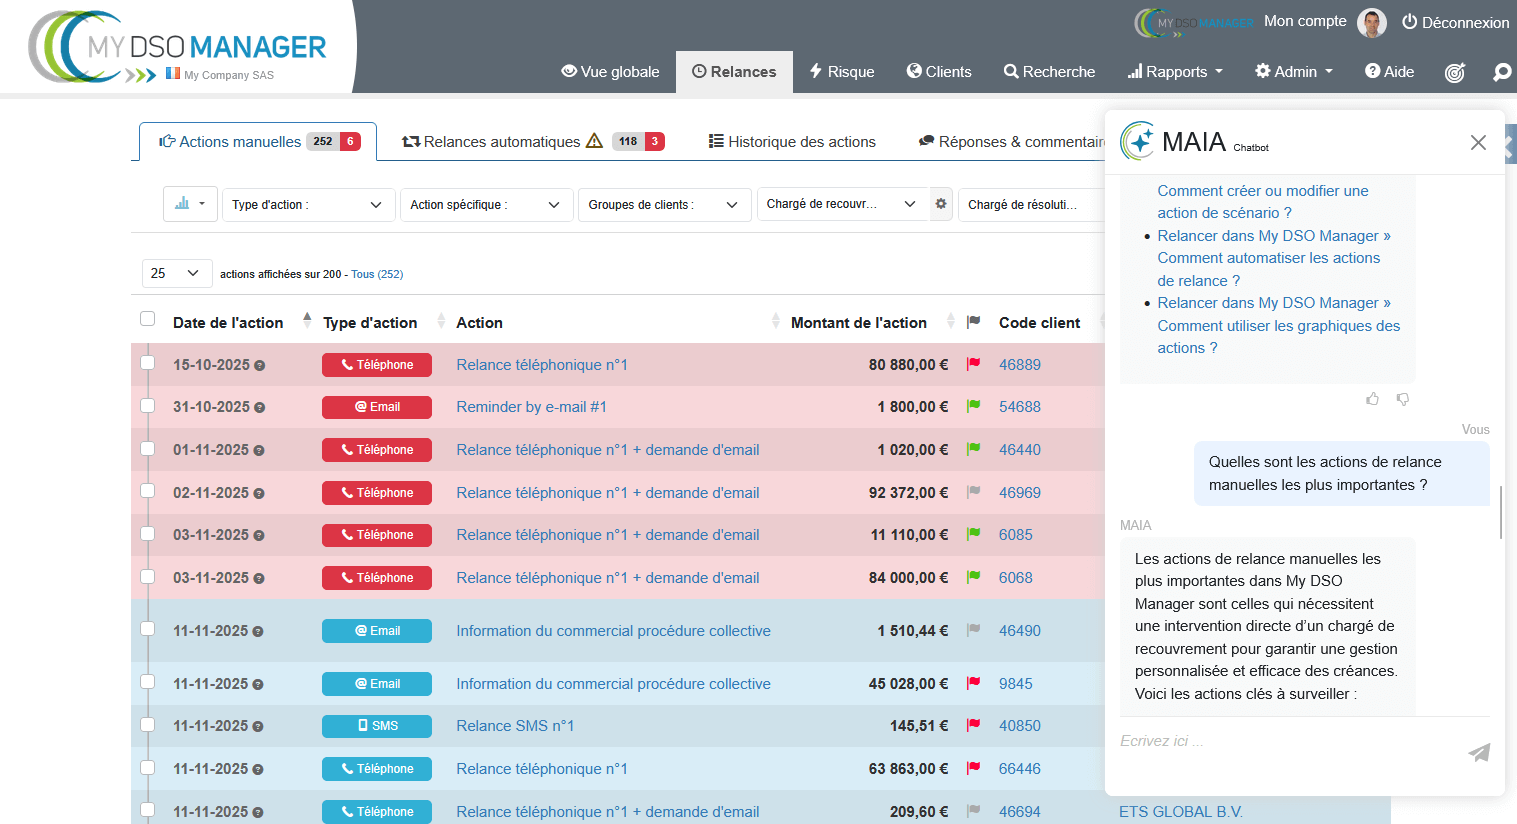Check the select-all checkbox in table header
This screenshot has height=824, width=1517.
tap(148, 319)
